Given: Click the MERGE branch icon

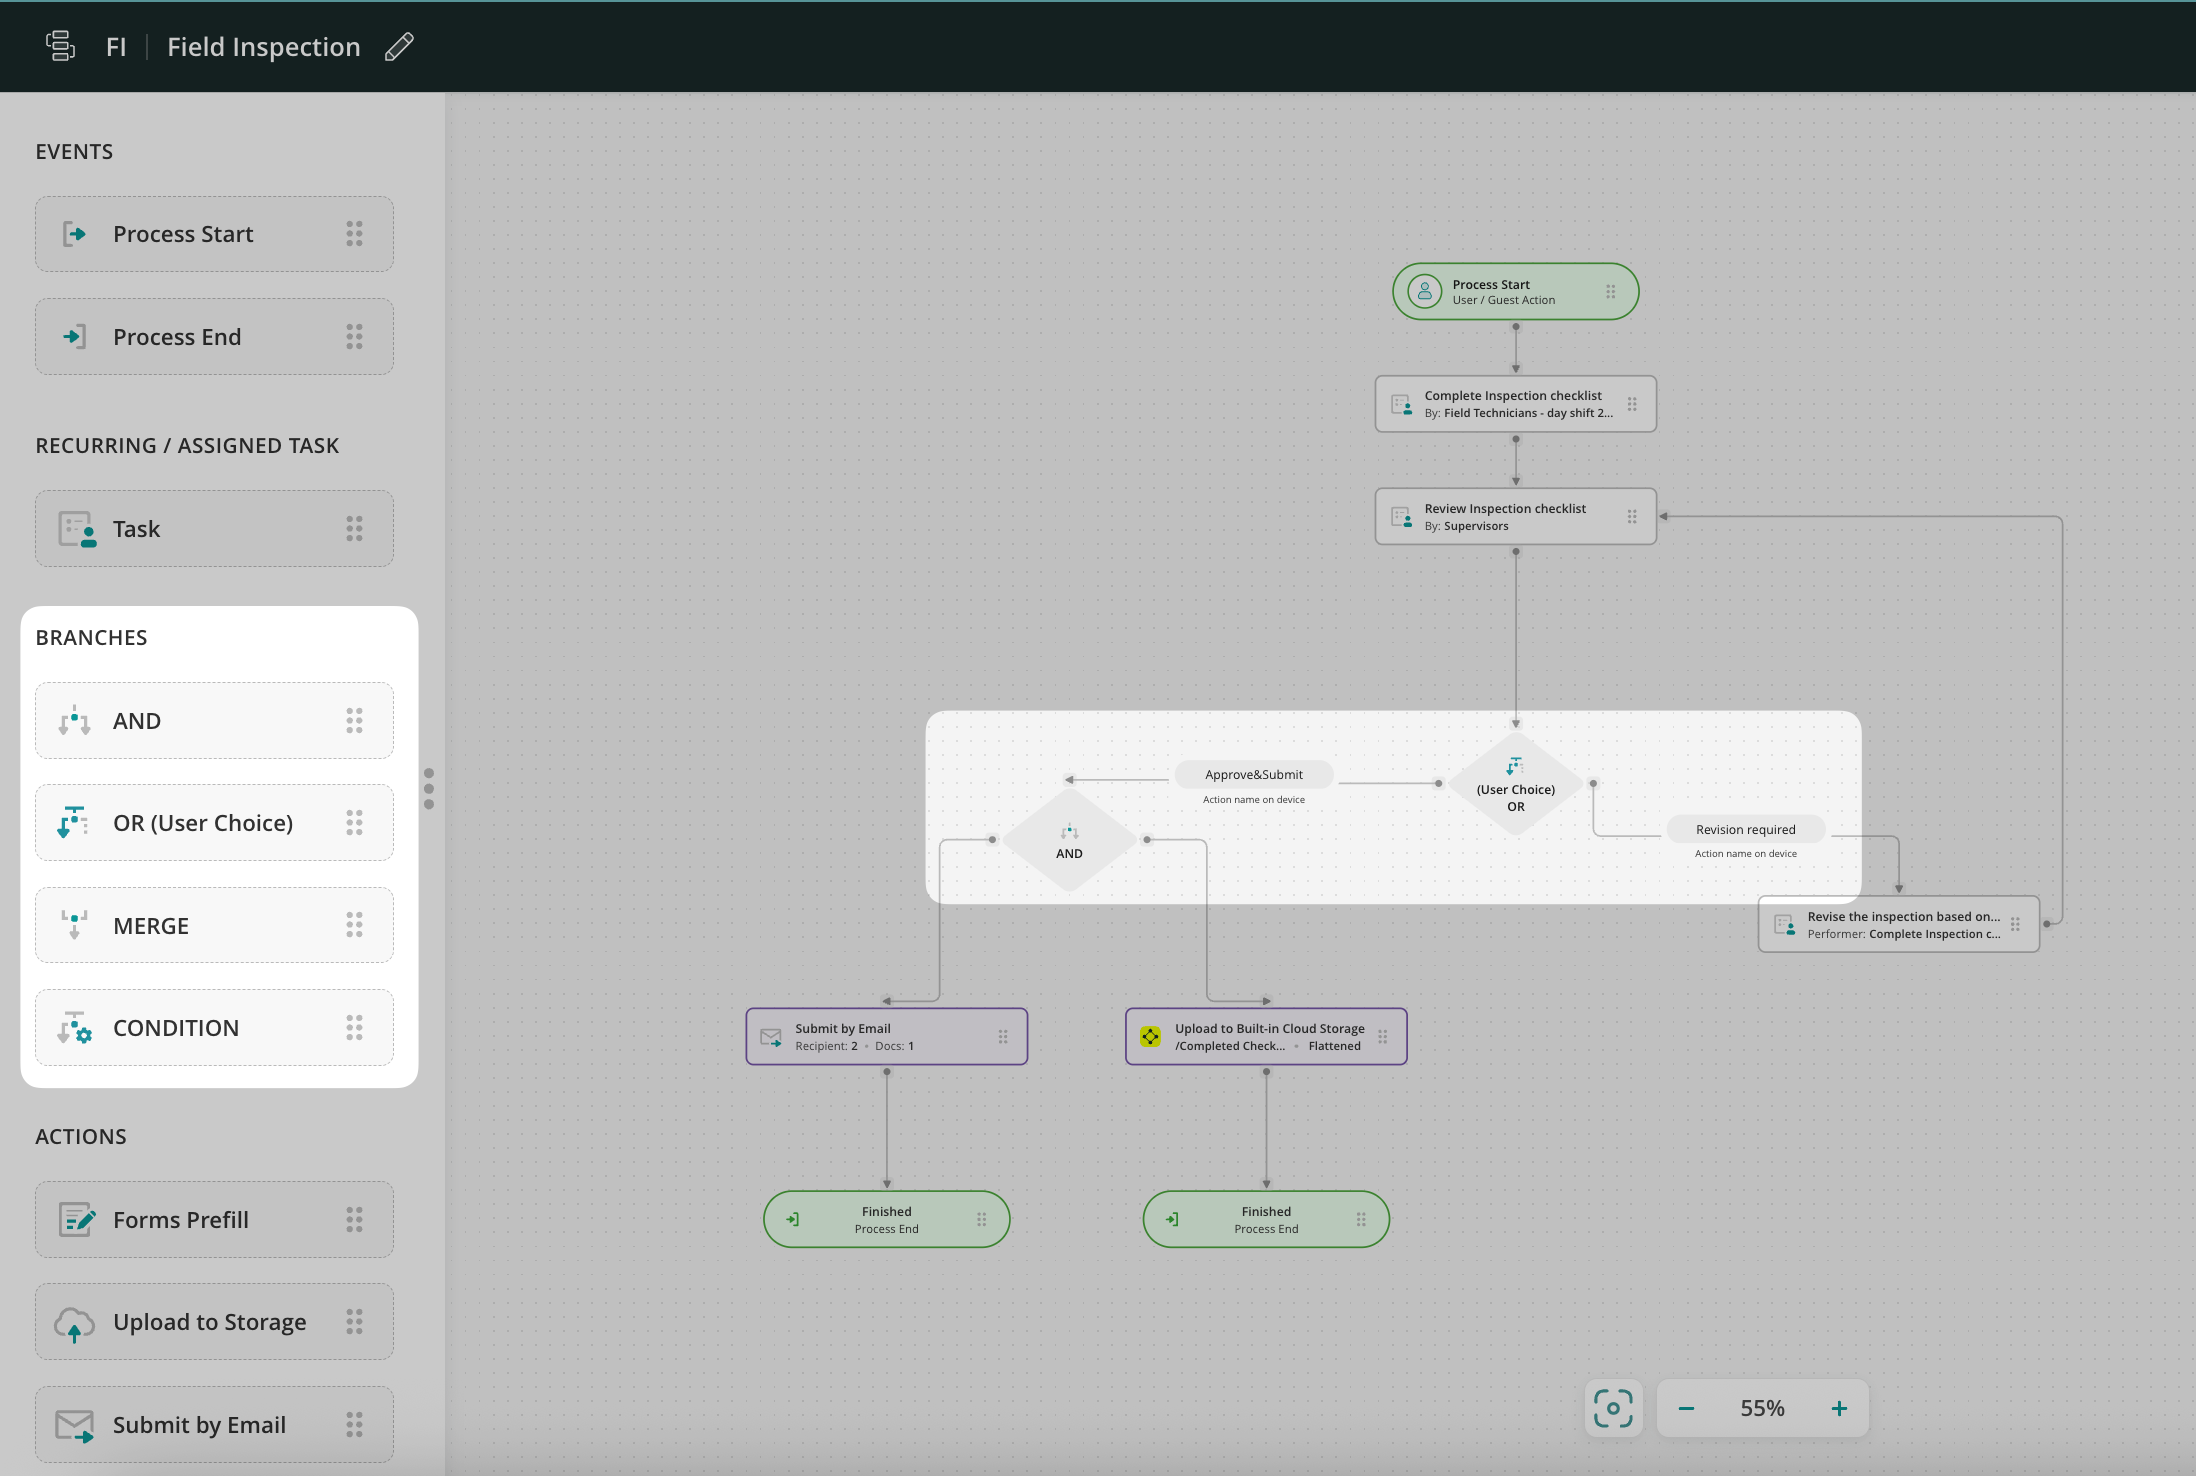Looking at the screenshot, I should coord(74,925).
